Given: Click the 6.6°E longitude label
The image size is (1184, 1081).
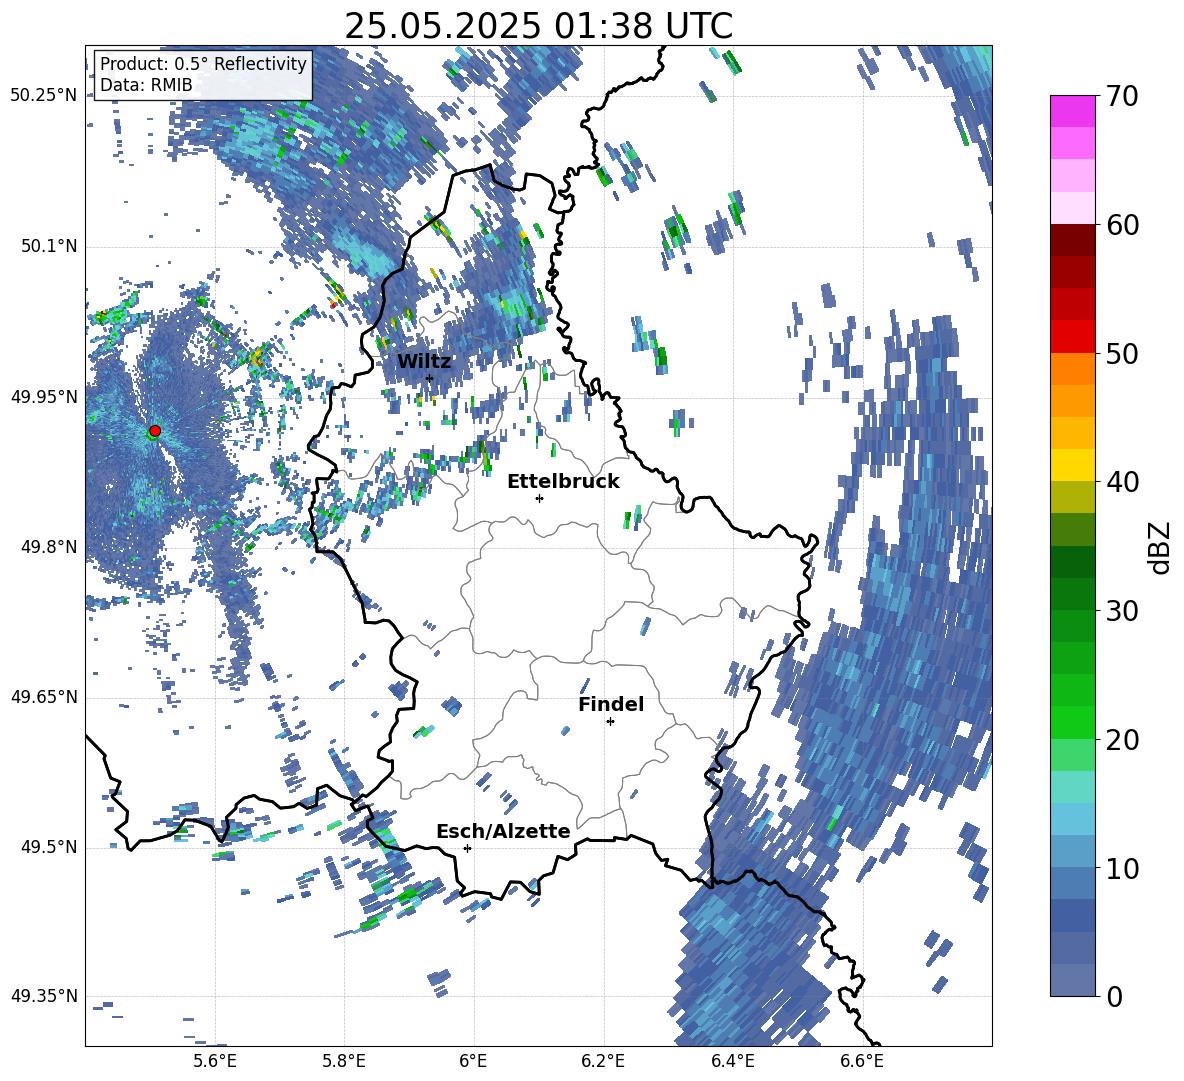Looking at the screenshot, I should click(x=862, y=1061).
